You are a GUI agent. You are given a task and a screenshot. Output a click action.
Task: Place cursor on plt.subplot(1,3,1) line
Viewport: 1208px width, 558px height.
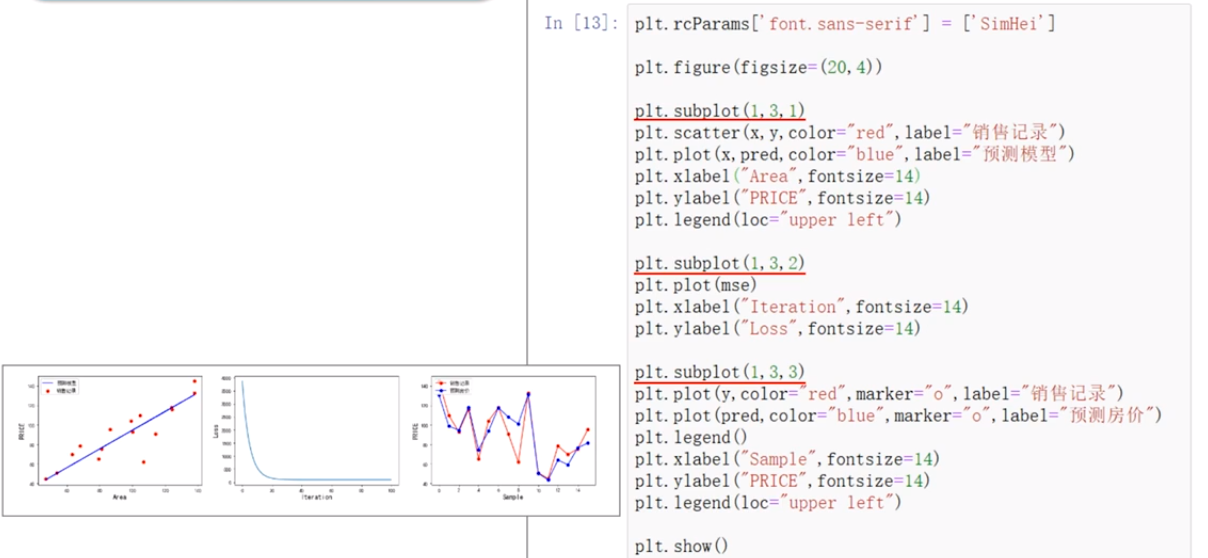720,110
